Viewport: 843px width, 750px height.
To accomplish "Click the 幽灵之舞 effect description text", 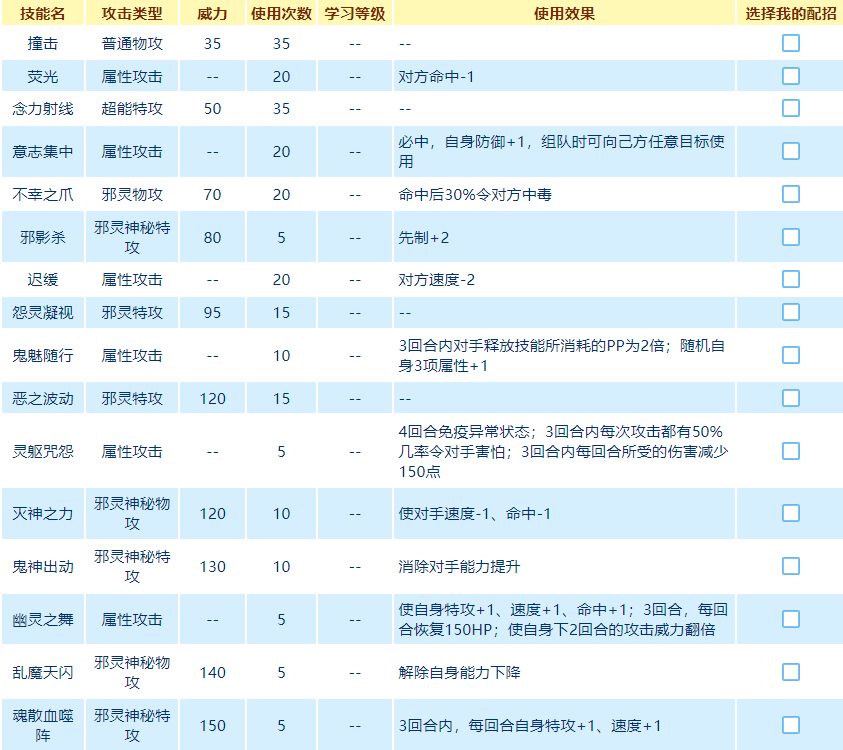I will [x=563, y=619].
